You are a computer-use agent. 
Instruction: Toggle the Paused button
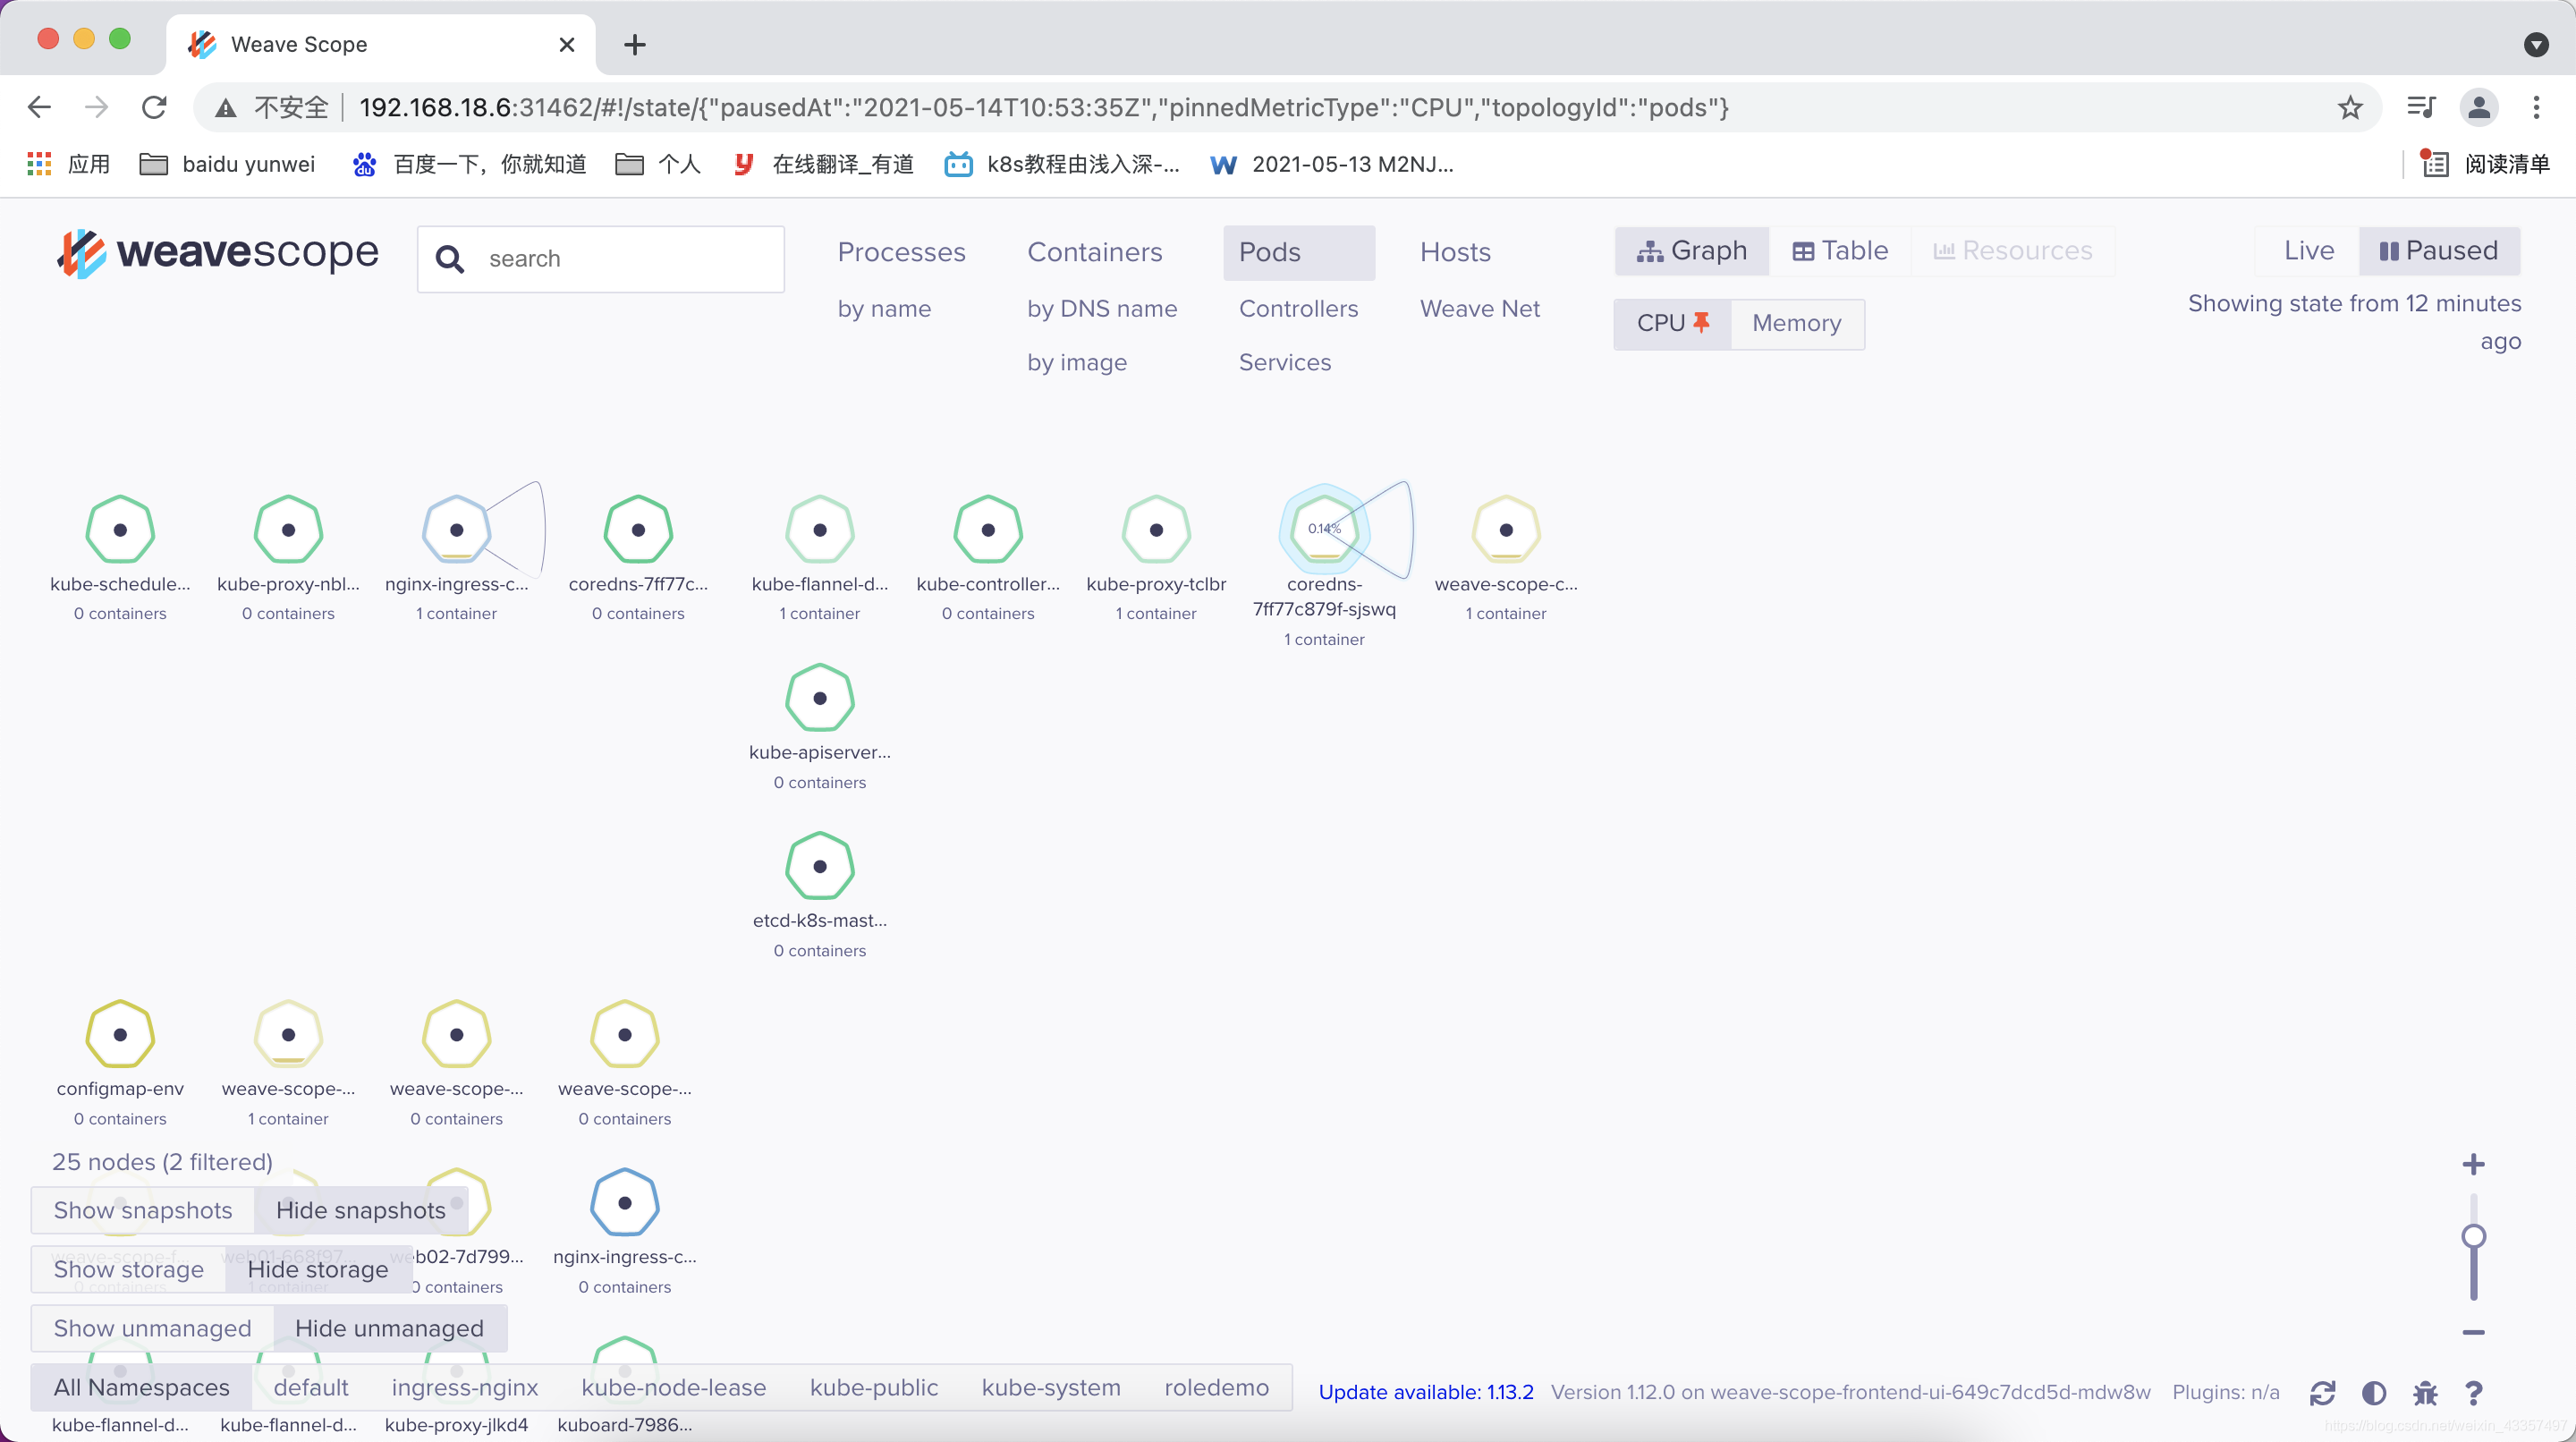coord(2438,250)
